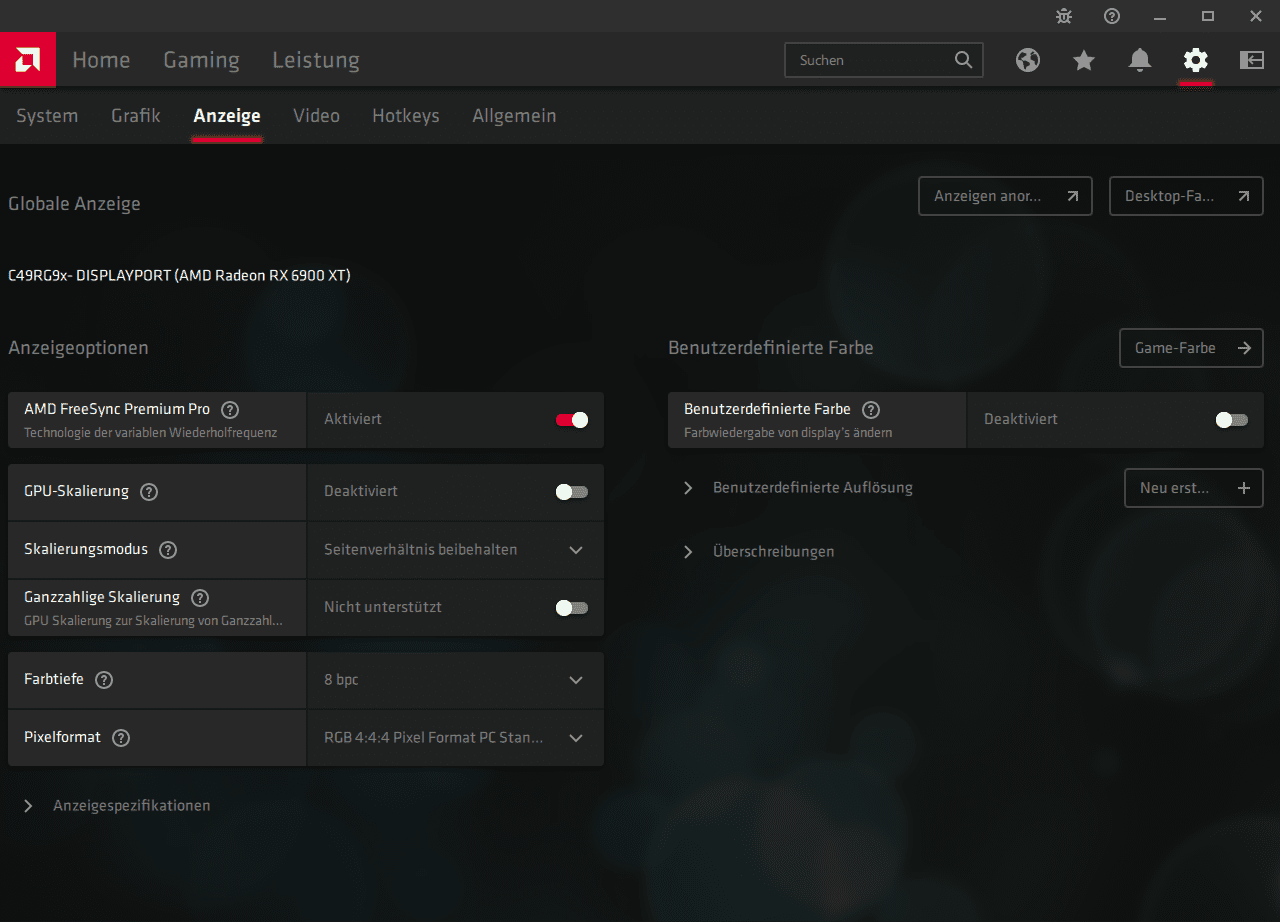Click the sidebar panel toggle icon
The width and height of the screenshot is (1280, 922).
pyautogui.click(x=1252, y=60)
